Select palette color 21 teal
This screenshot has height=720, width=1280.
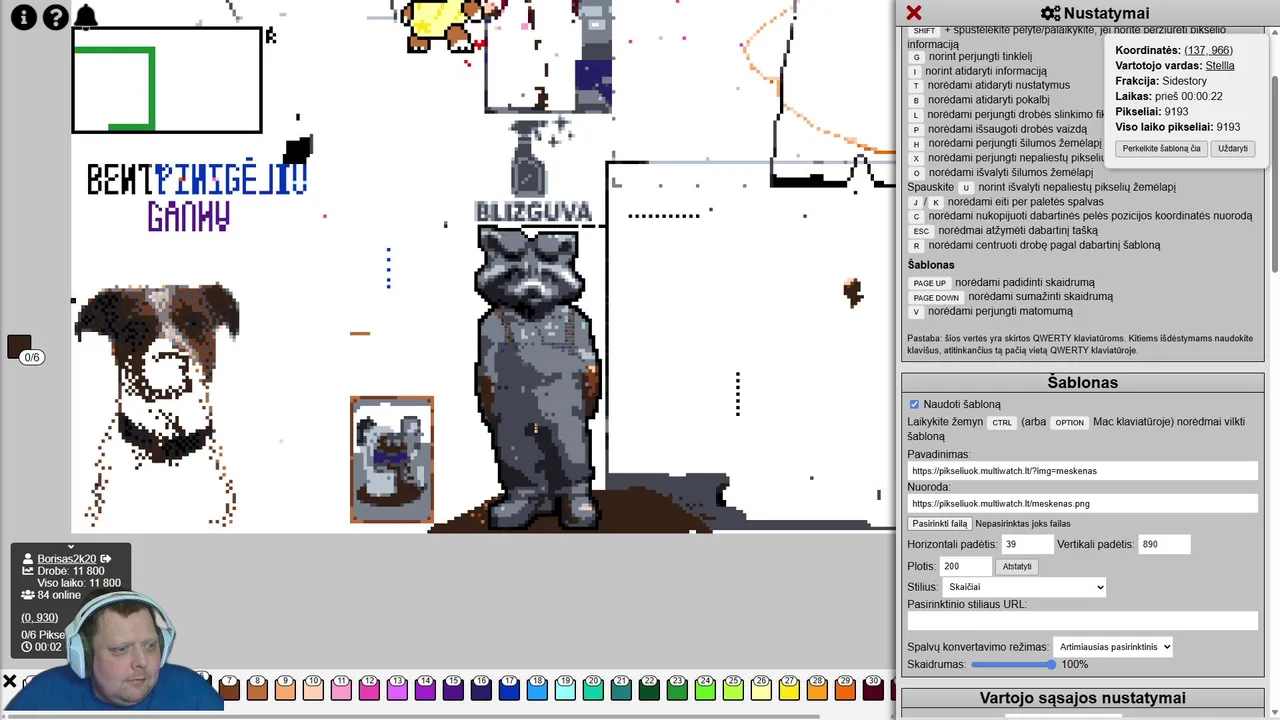[621, 687]
